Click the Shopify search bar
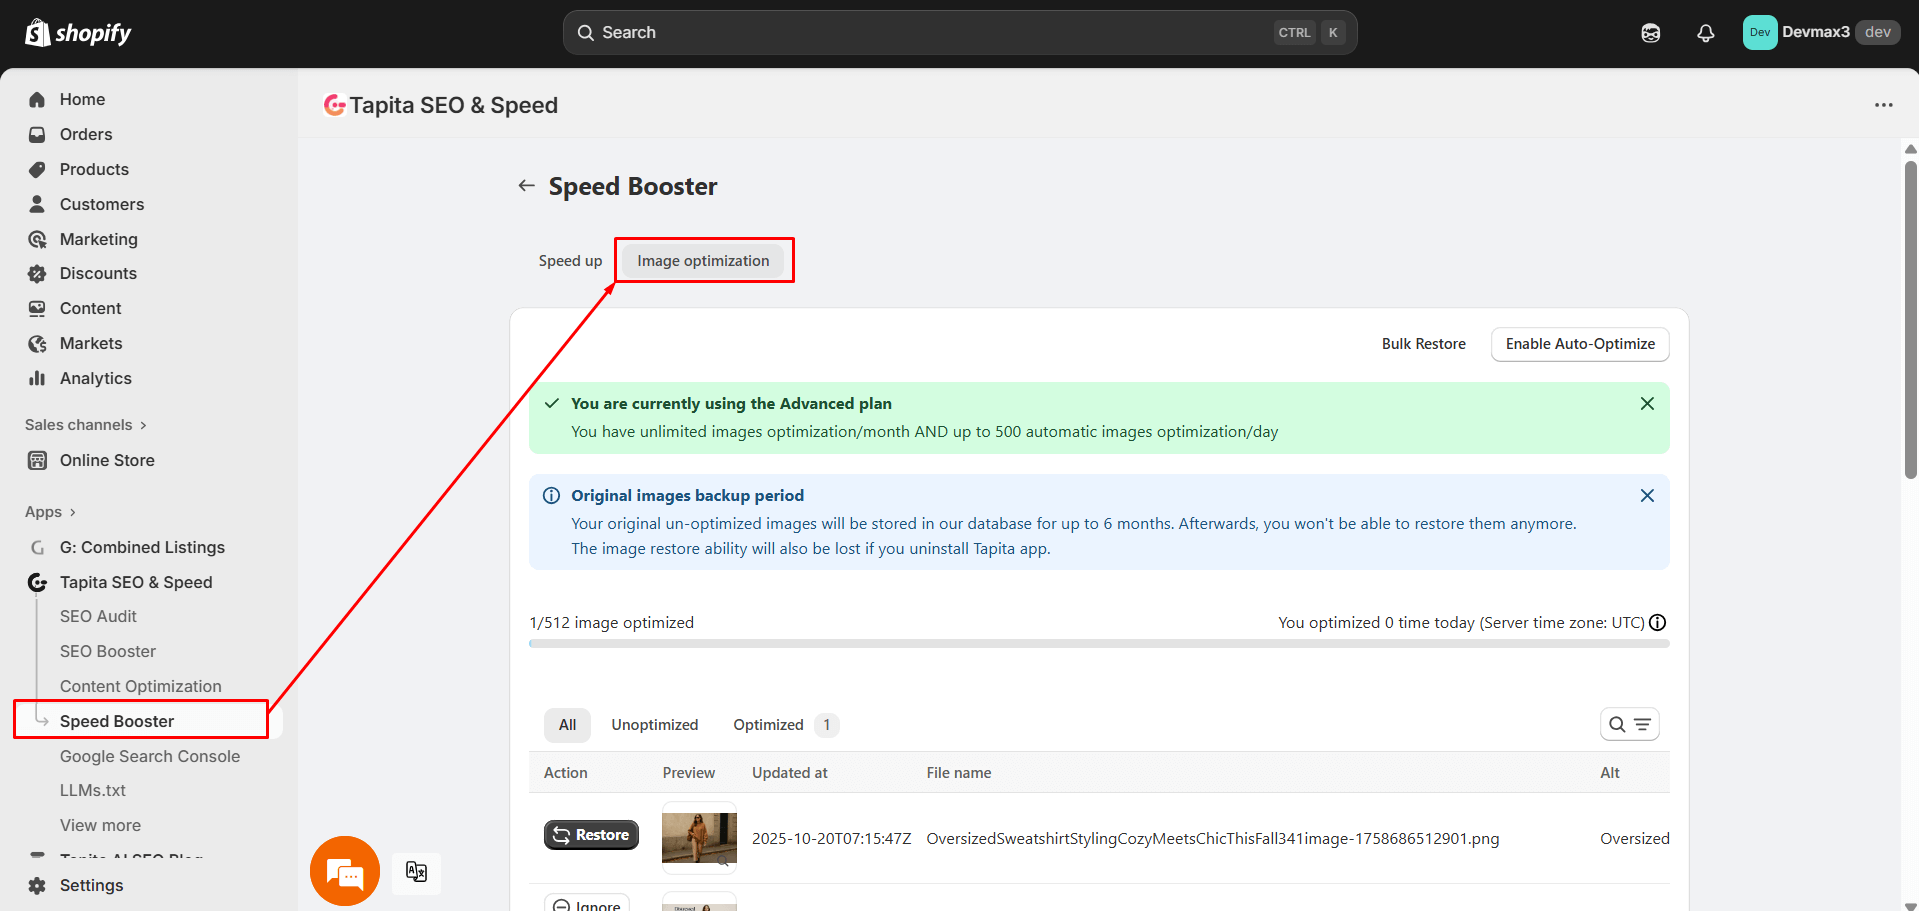The width and height of the screenshot is (1919, 911). click(x=959, y=32)
